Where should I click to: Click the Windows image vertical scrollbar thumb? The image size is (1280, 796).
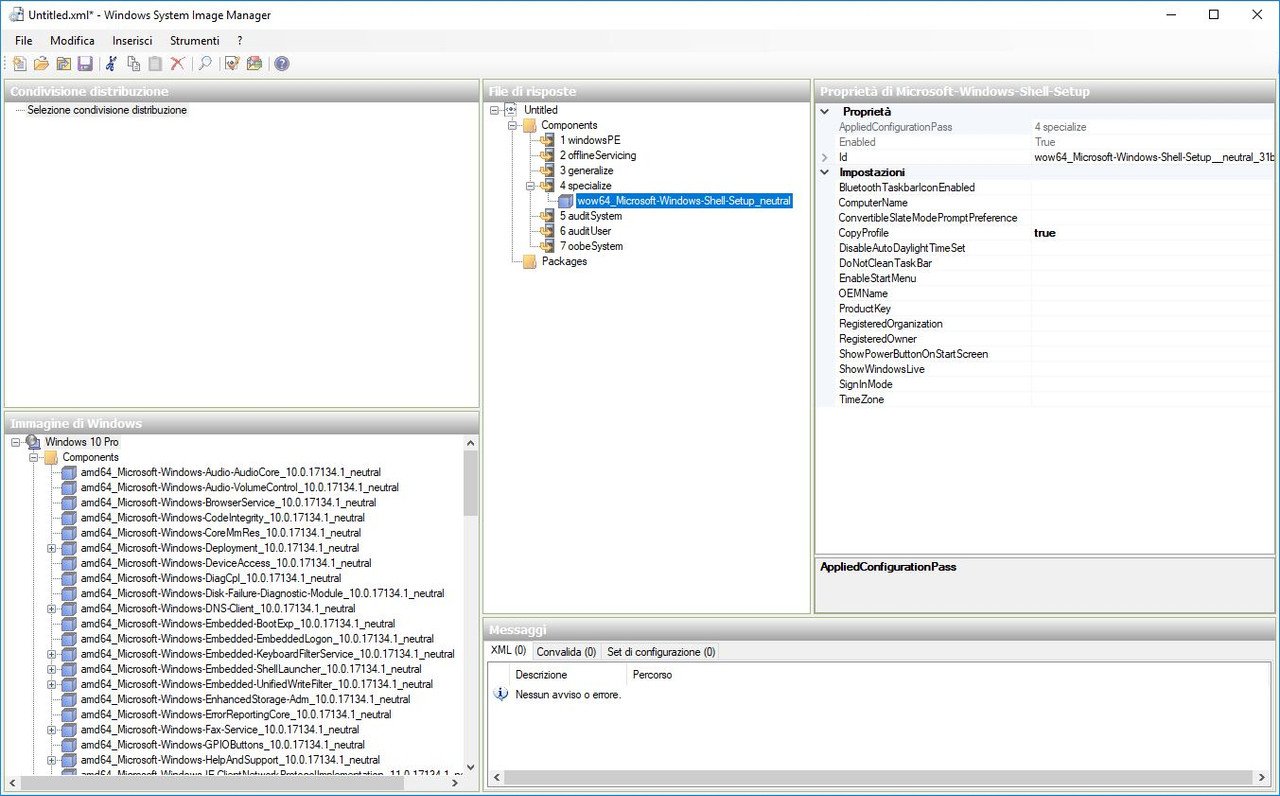[471, 483]
